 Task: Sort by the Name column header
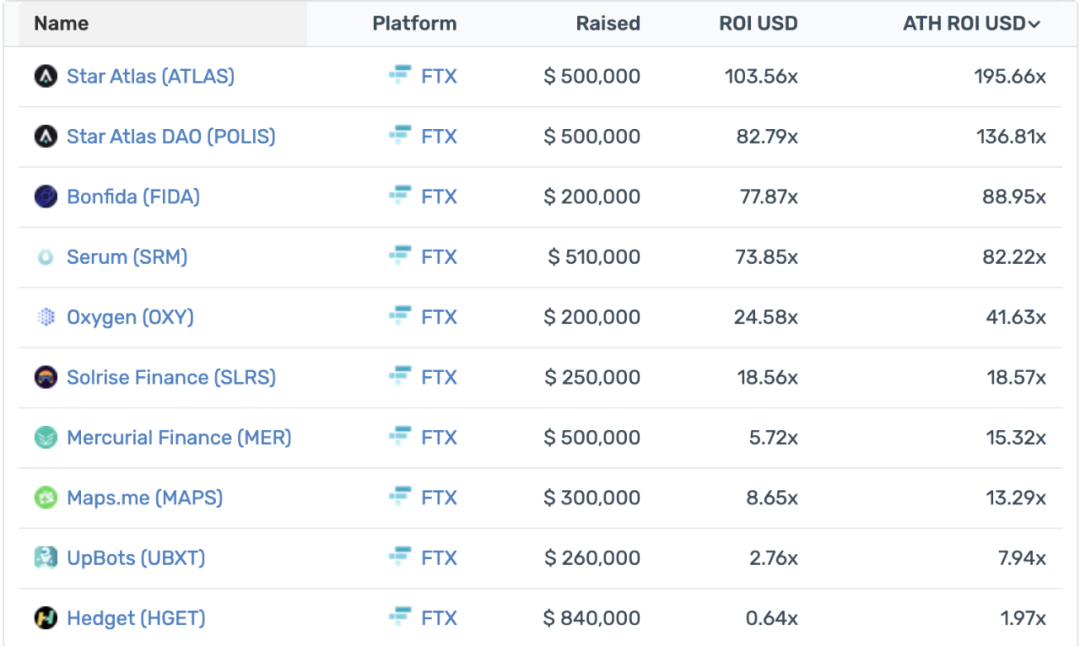click(x=61, y=23)
